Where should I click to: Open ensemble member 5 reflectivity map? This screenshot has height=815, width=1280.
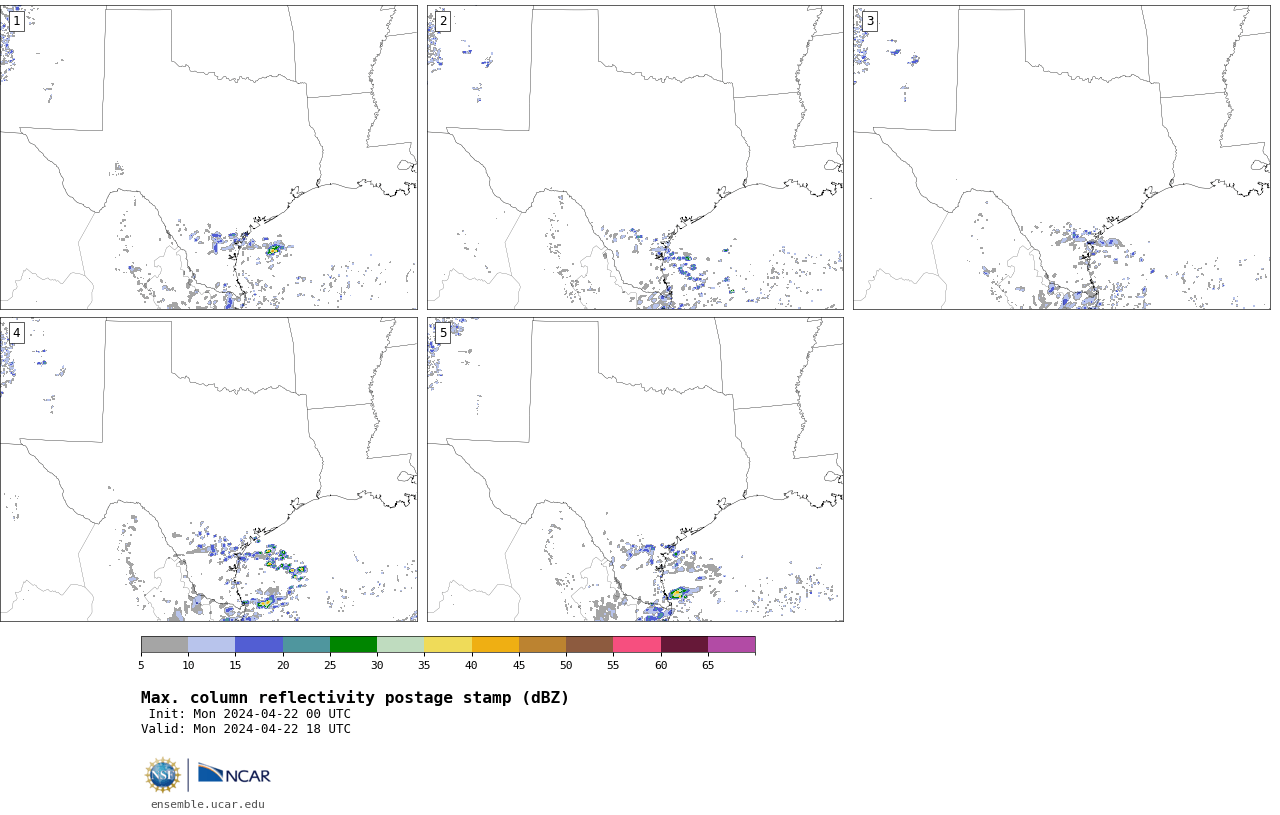pos(635,469)
